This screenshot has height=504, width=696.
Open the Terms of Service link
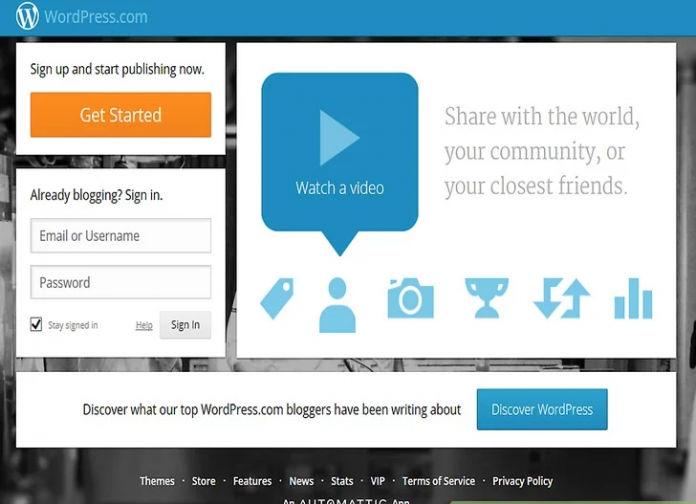(438, 481)
